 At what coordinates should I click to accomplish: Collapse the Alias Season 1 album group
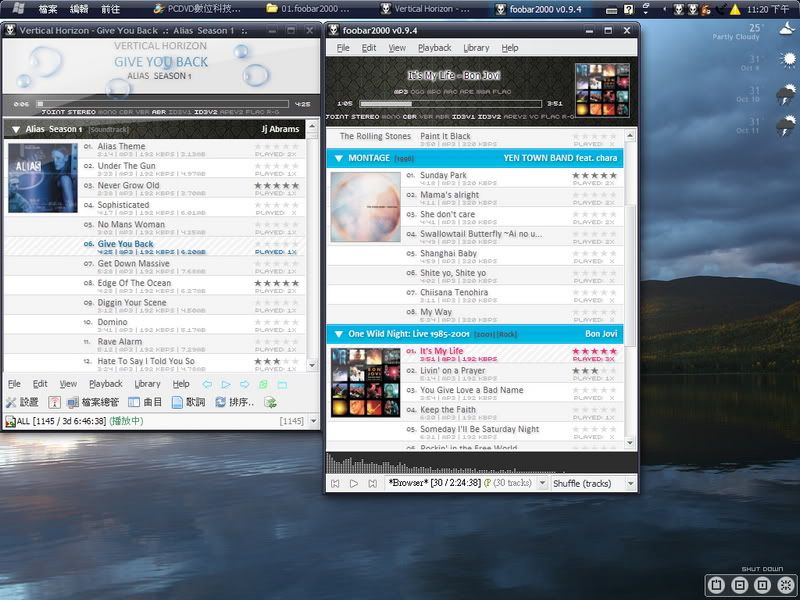(16, 130)
